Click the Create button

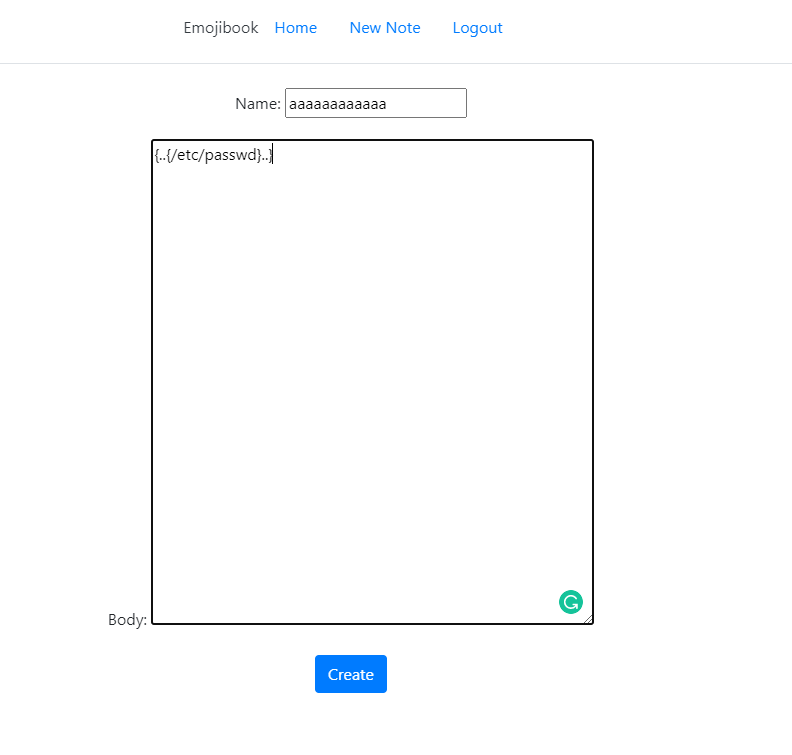[351, 674]
